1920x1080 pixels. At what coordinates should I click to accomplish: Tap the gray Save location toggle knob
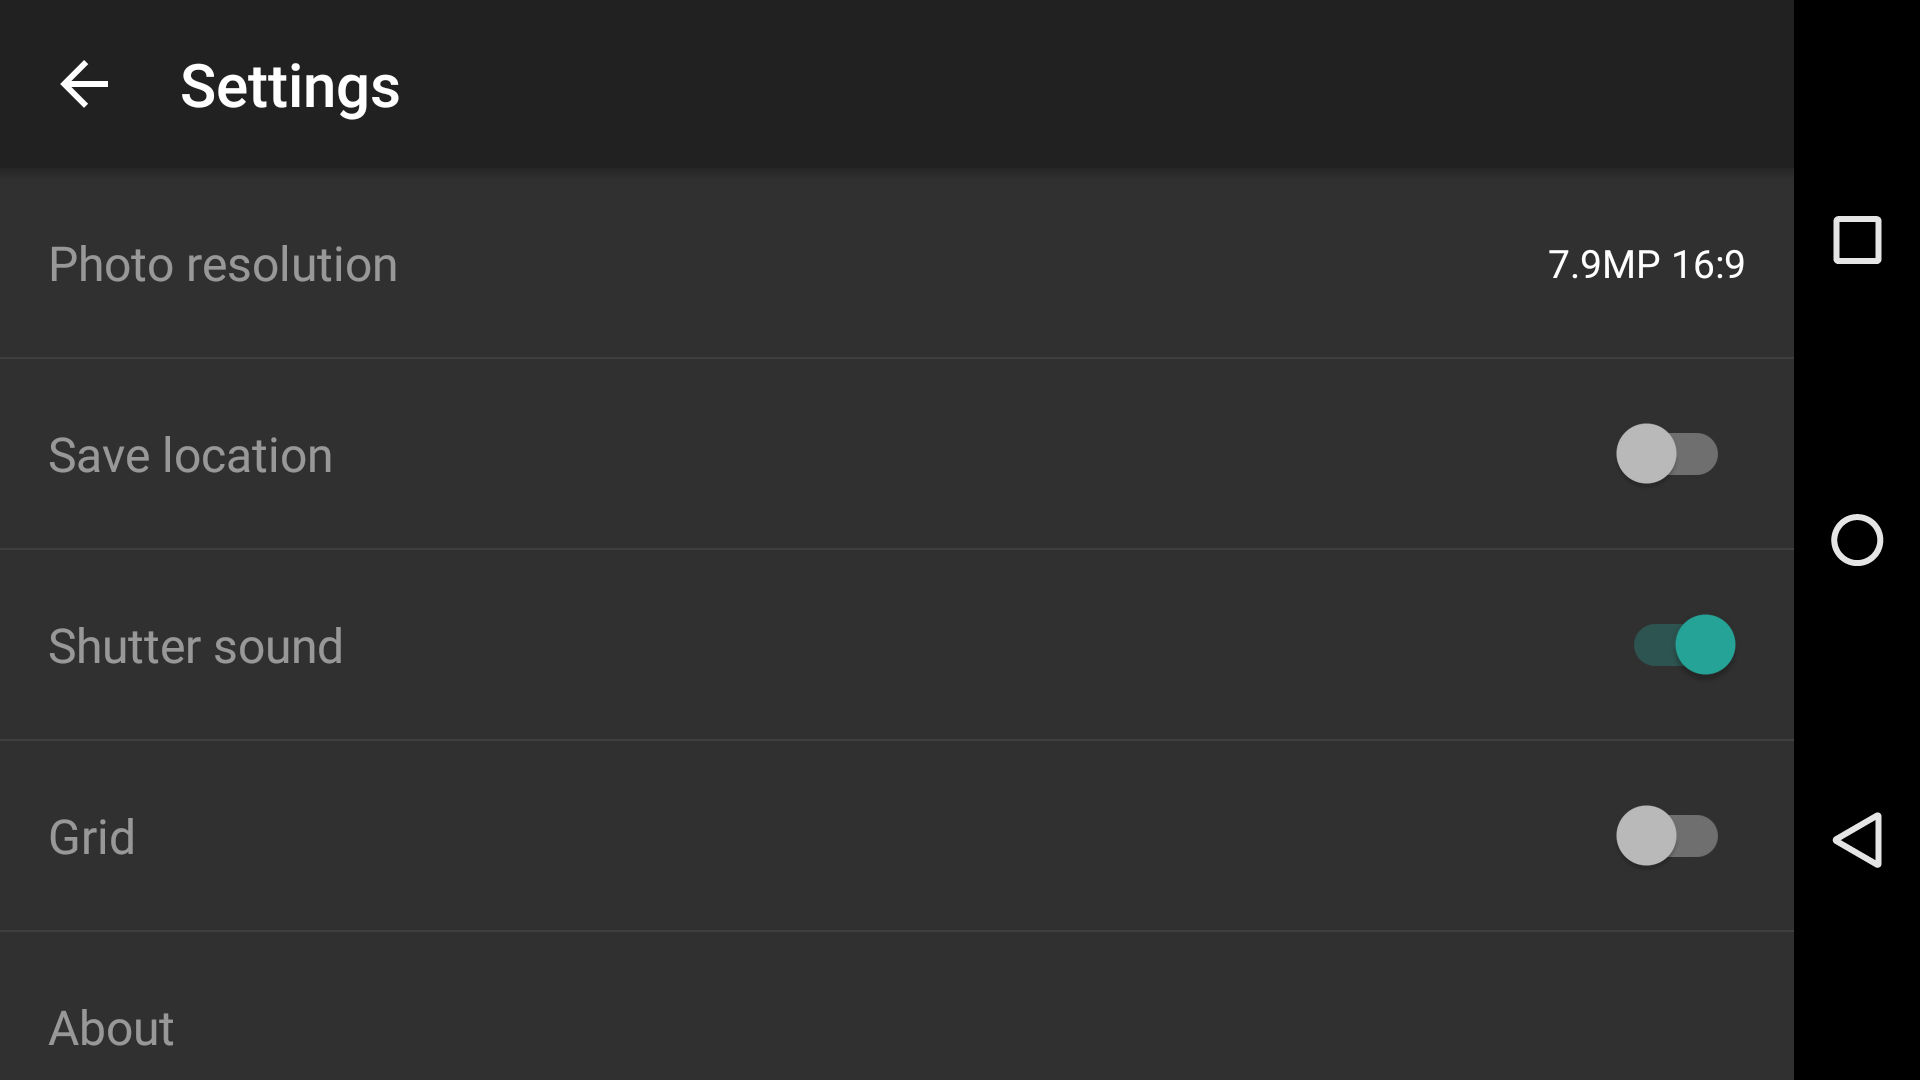(x=1646, y=454)
